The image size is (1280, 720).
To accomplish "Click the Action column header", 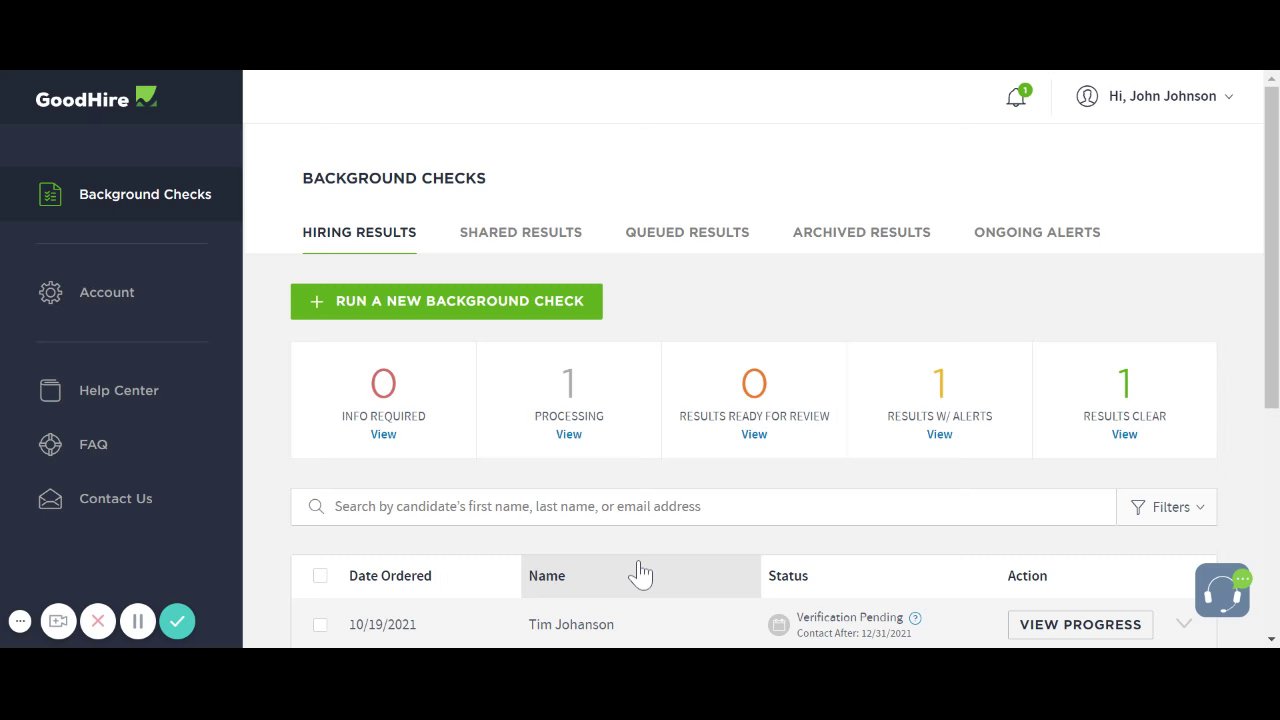I will click(1027, 575).
